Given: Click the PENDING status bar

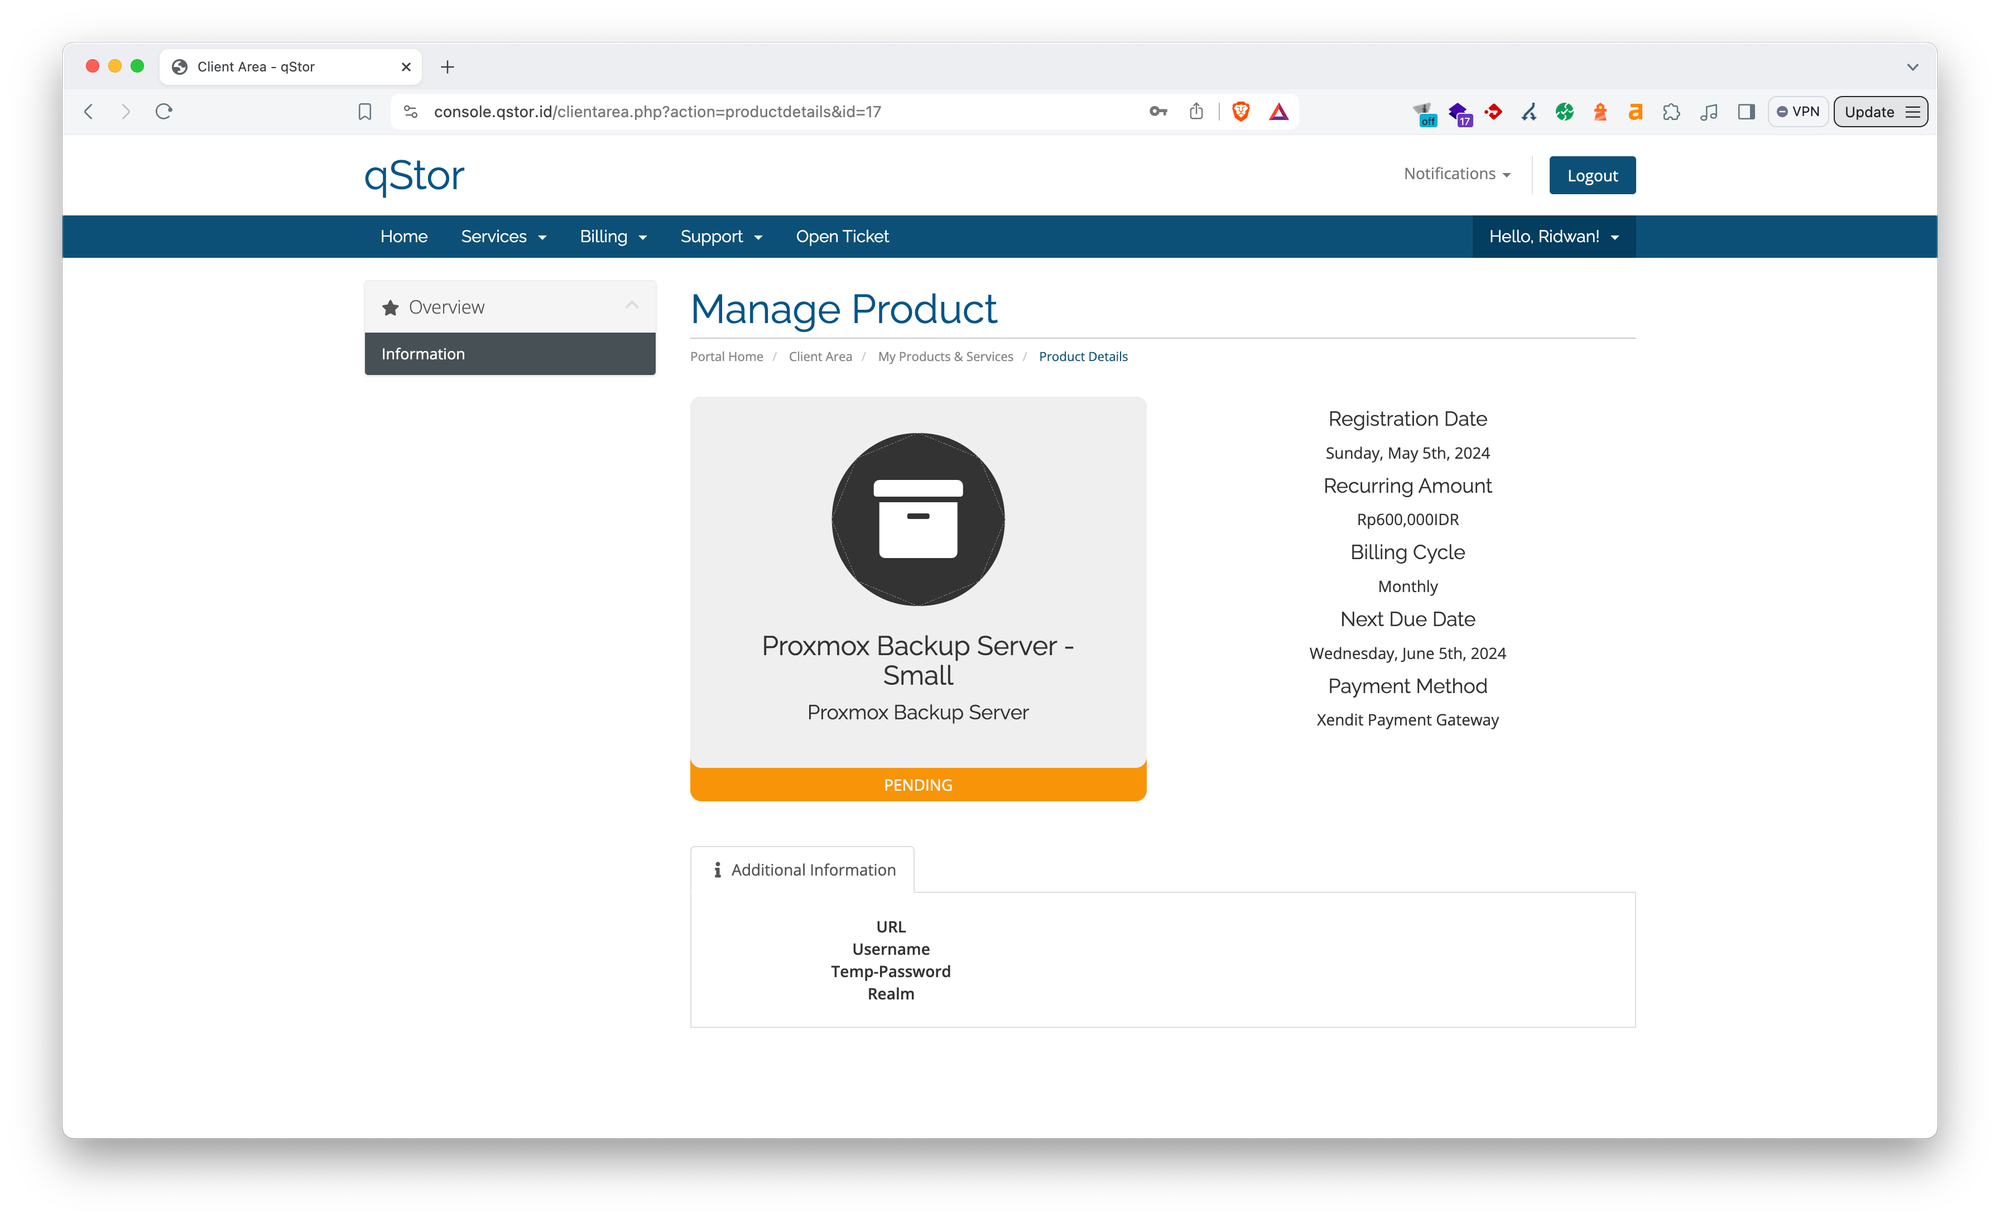Looking at the screenshot, I should tap(918, 785).
